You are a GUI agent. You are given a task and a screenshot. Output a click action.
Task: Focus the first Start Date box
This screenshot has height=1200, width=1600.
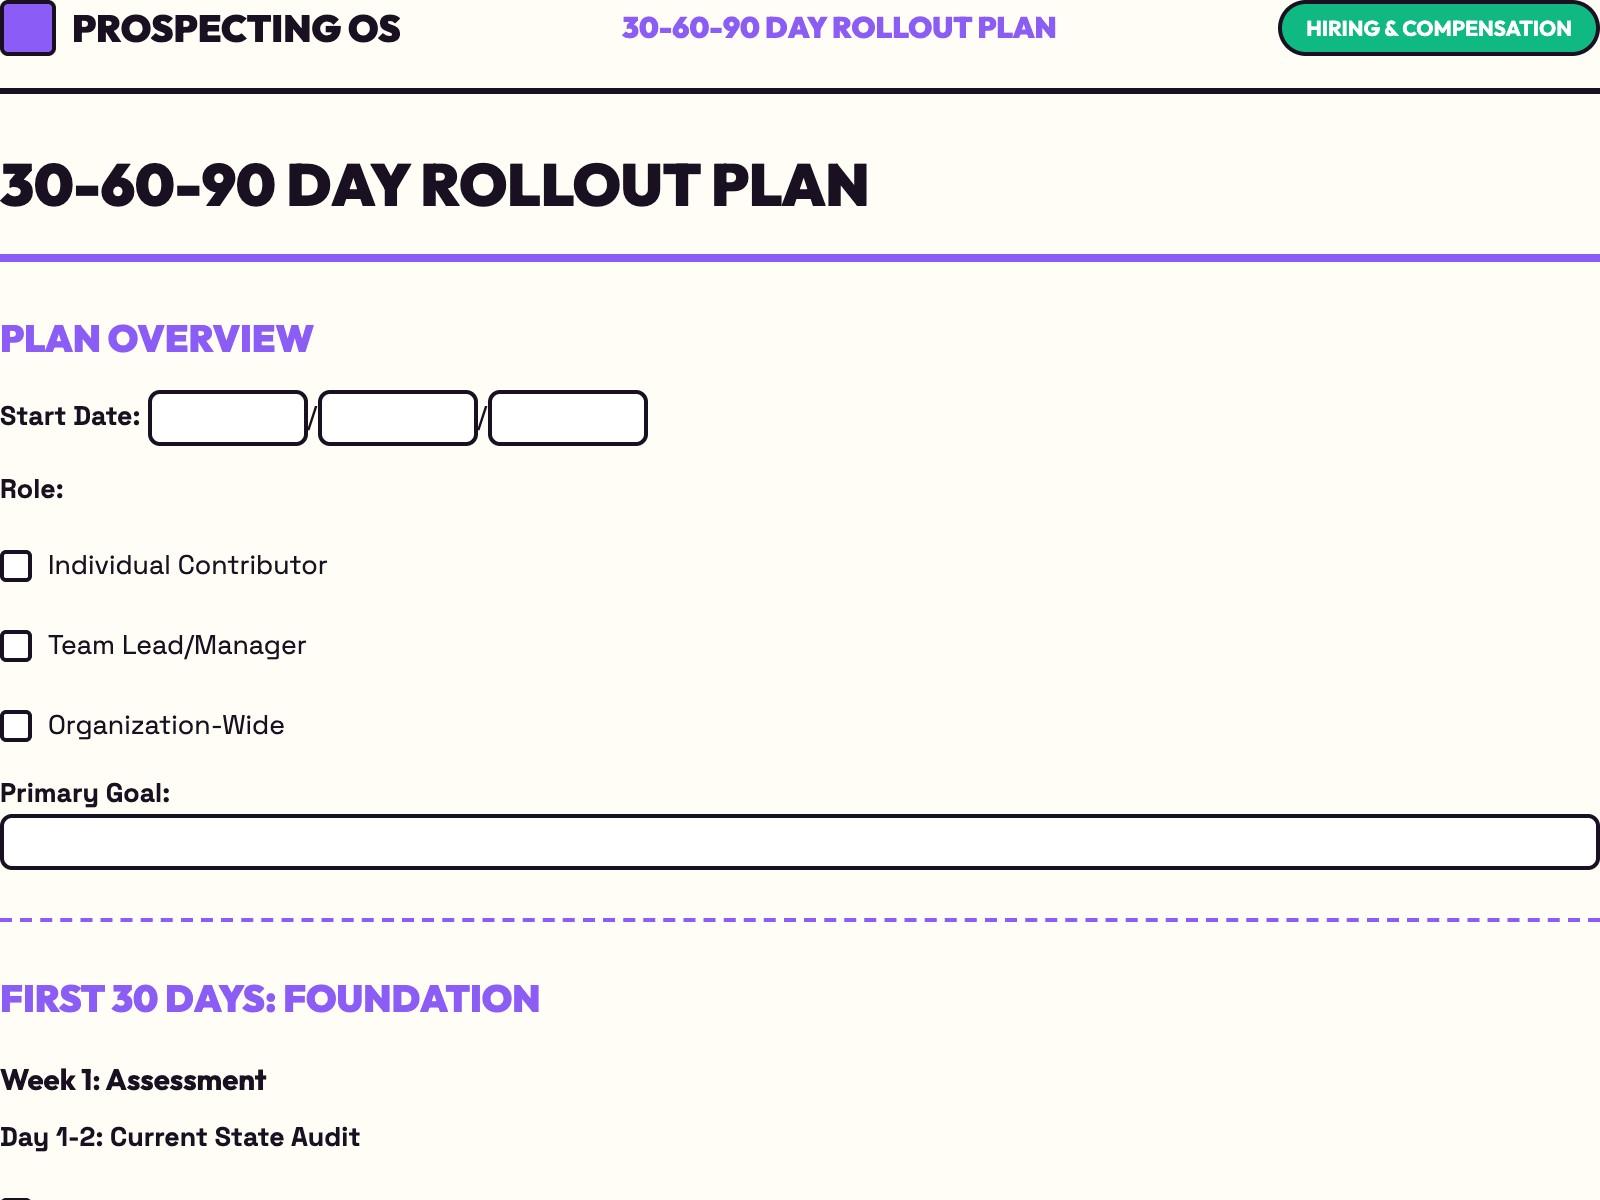(228, 418)
